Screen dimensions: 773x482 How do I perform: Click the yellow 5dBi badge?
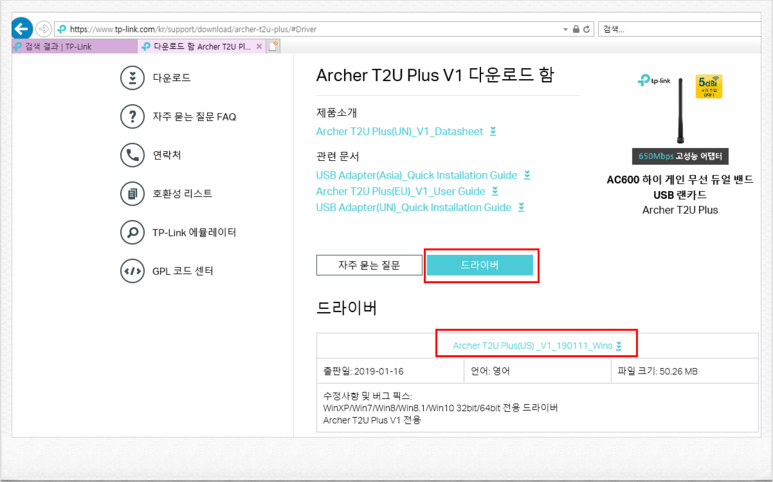point(708,86)
